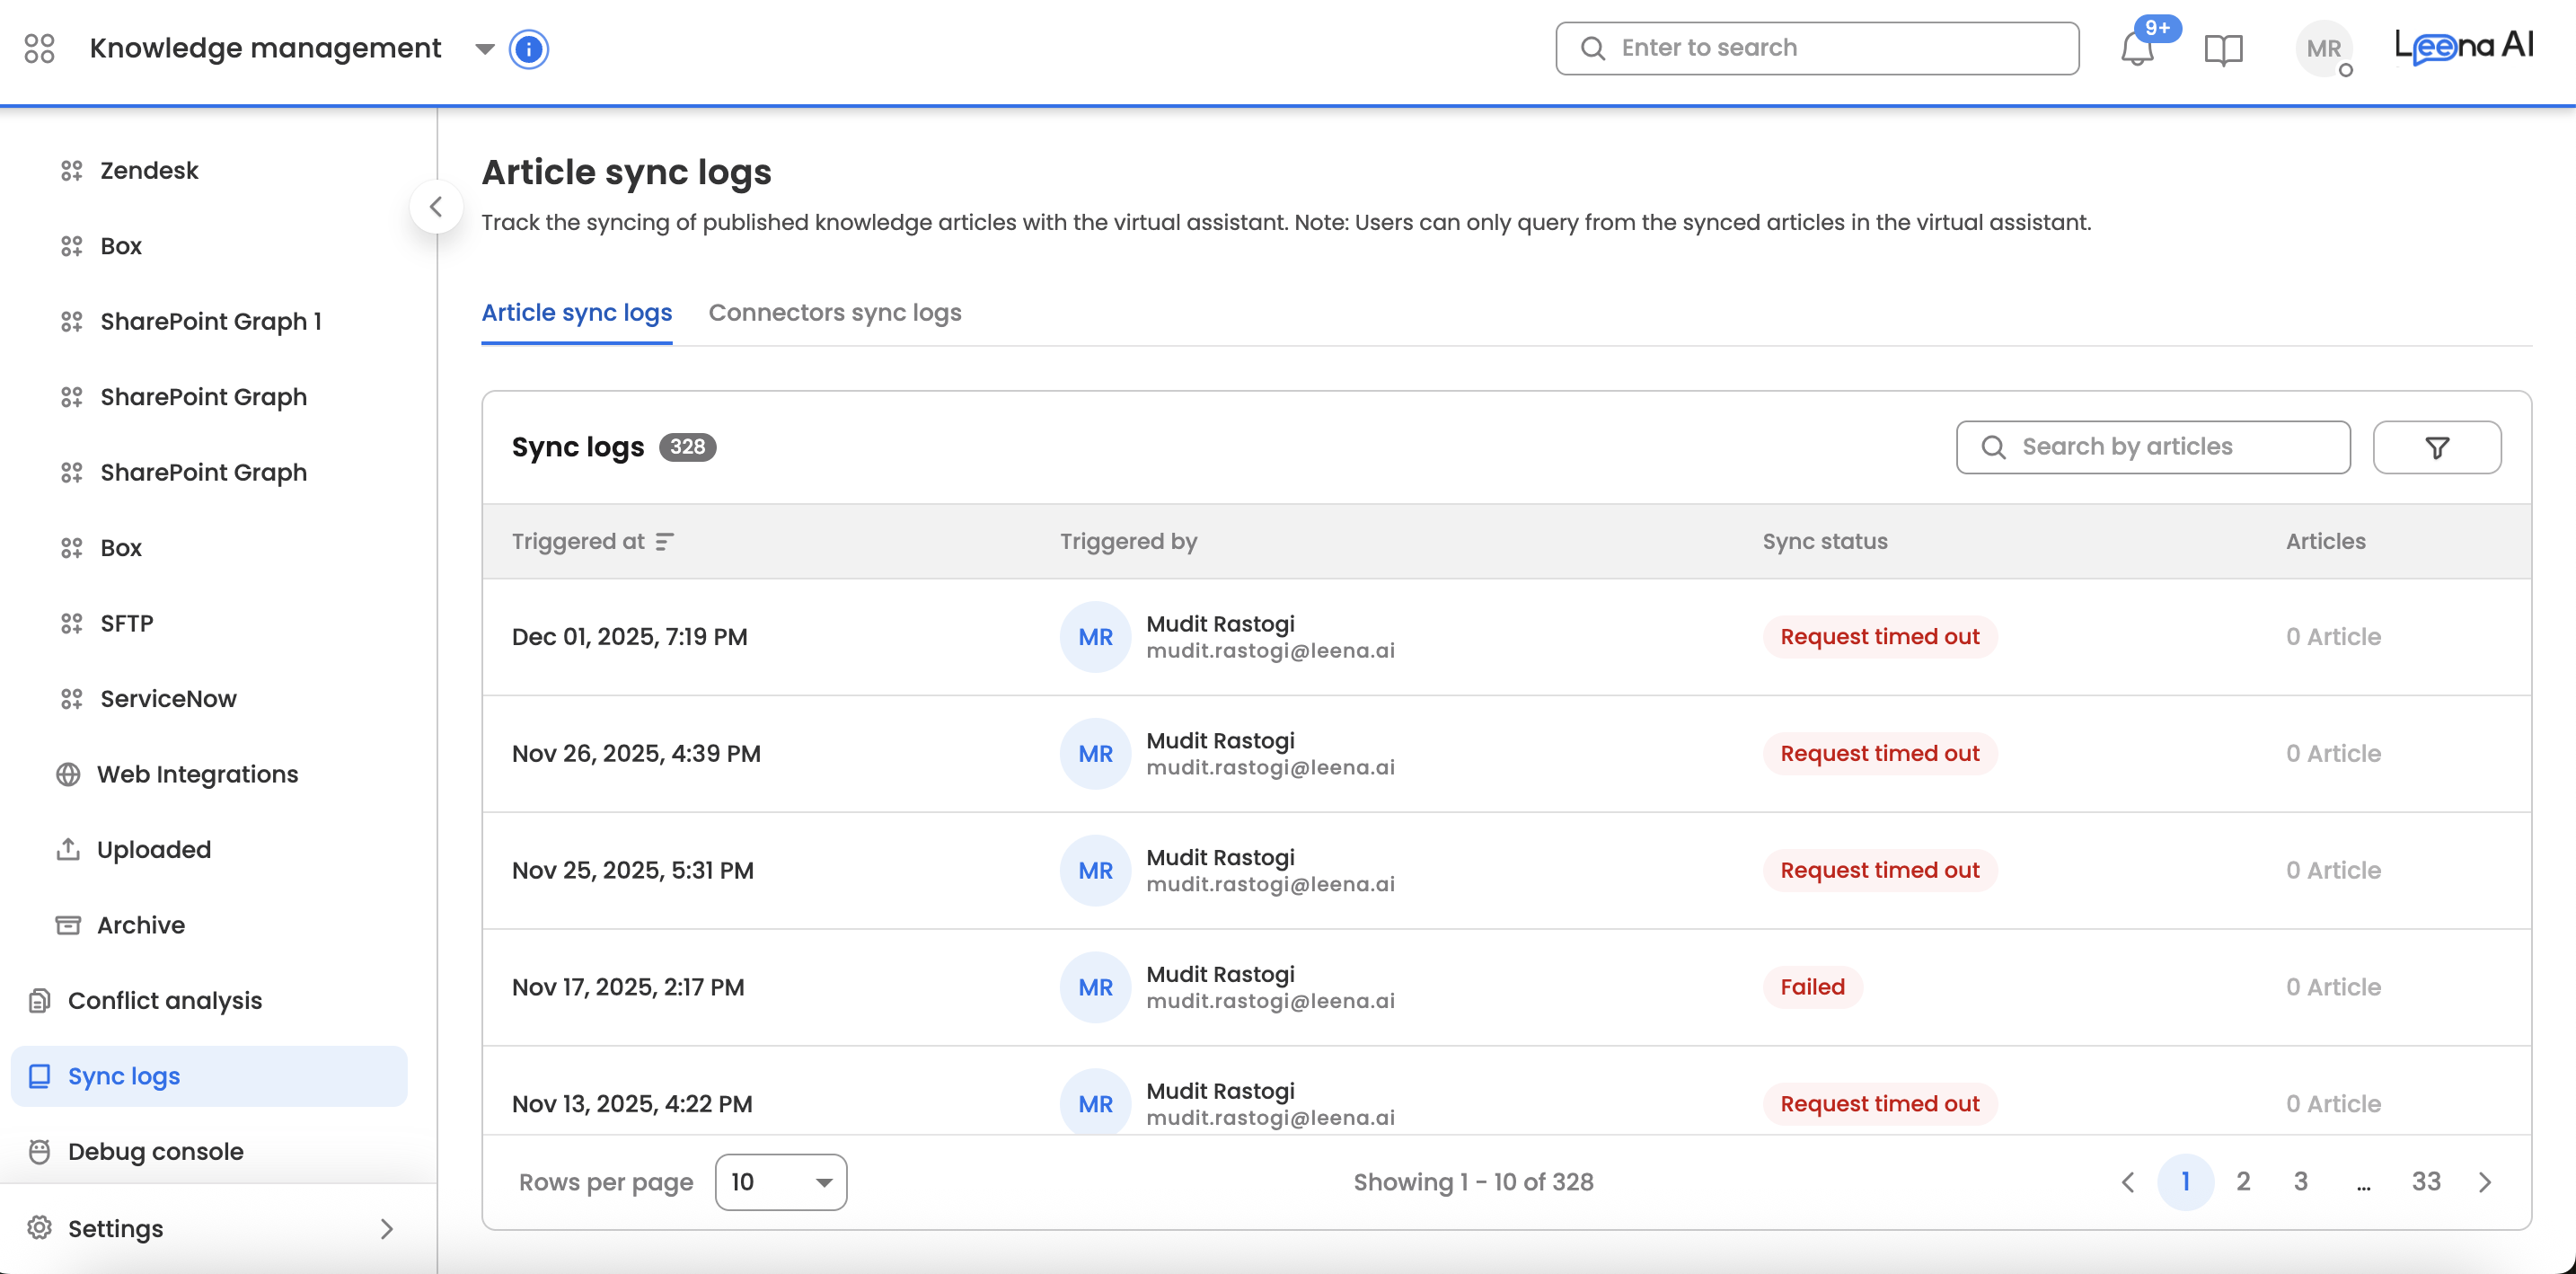Click the blue info icon beside title
This screenshot has width=2576, height=1274.
pyautogui.click(x=528, y=48)
